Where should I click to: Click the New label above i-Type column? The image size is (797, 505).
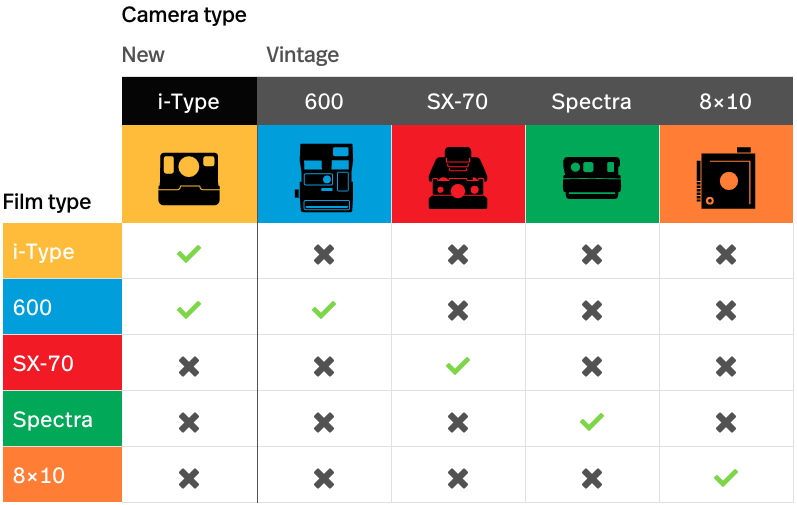click(x=143, y=55)
